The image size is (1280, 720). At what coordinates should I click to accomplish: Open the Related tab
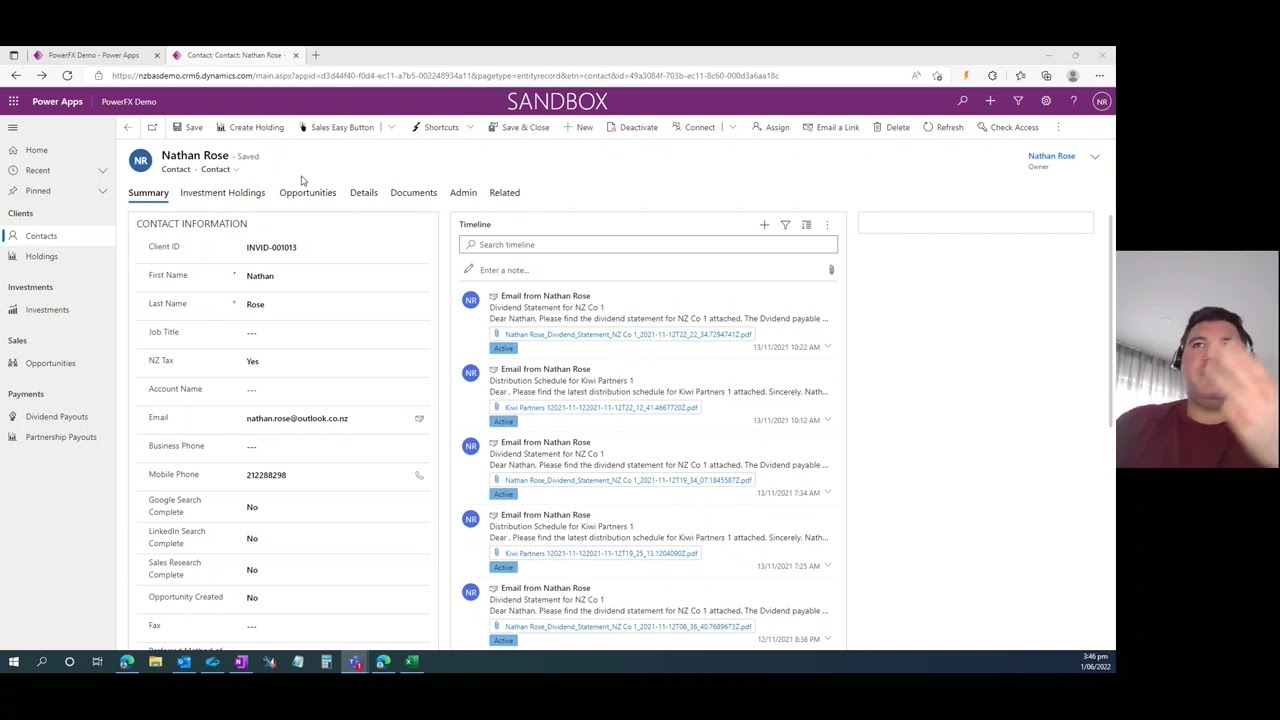click(504, 193)
